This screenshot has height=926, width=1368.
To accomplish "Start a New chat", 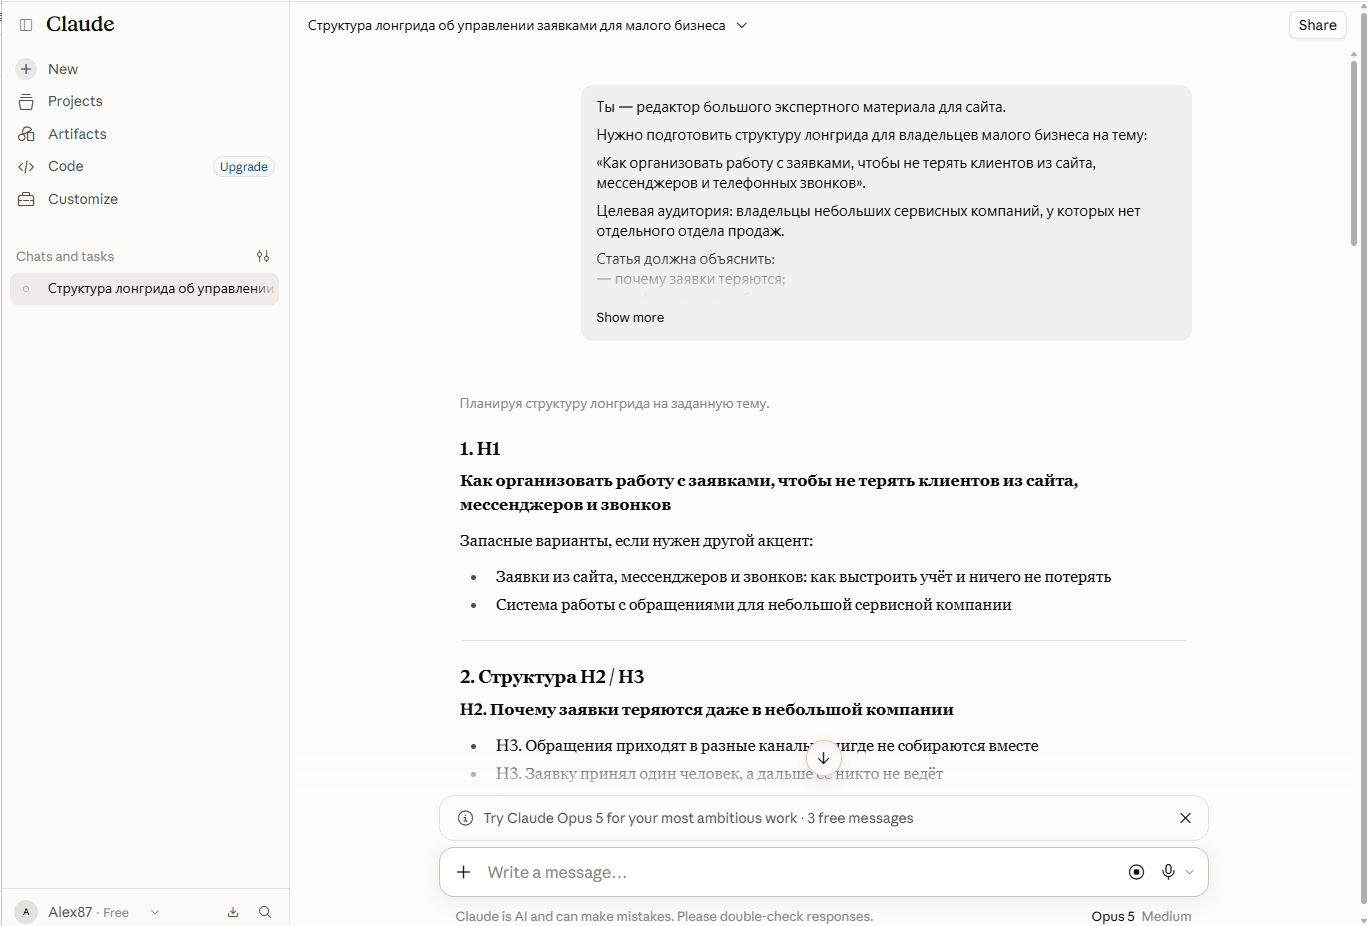I will click(146, 69).
